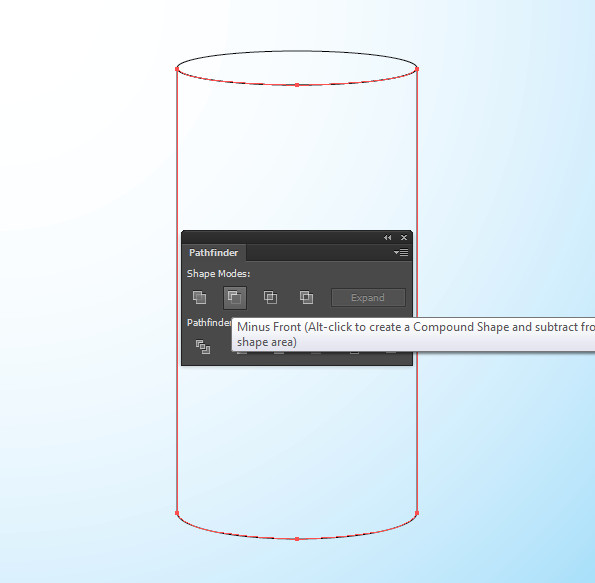Viewport: 595px width, 583px height.
Task: Click the black upper arc of ellipse
Action: tap(297, 51)
